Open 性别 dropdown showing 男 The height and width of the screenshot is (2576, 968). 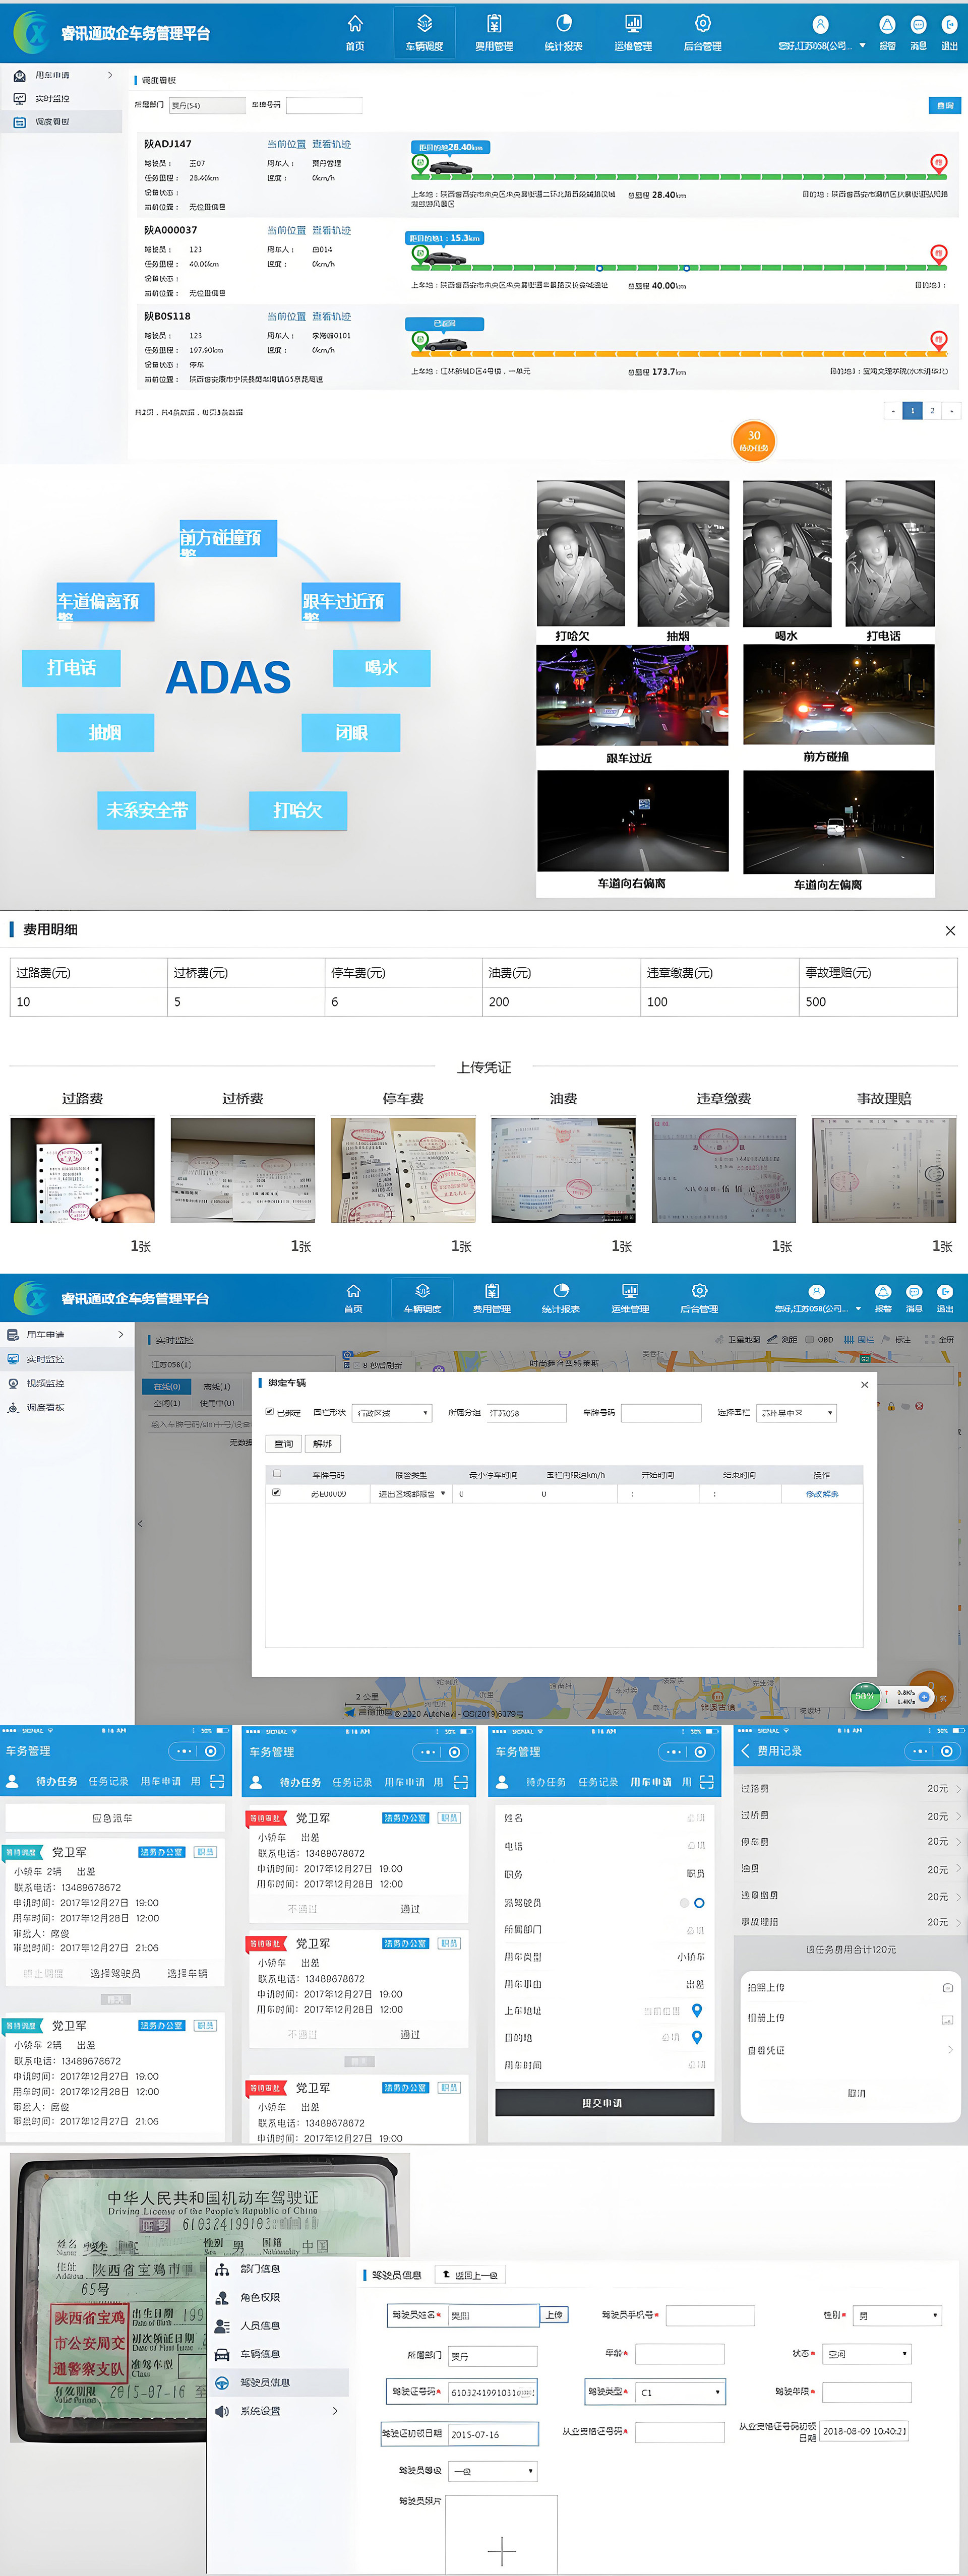pyautogui.click(x=898, y=2315)
